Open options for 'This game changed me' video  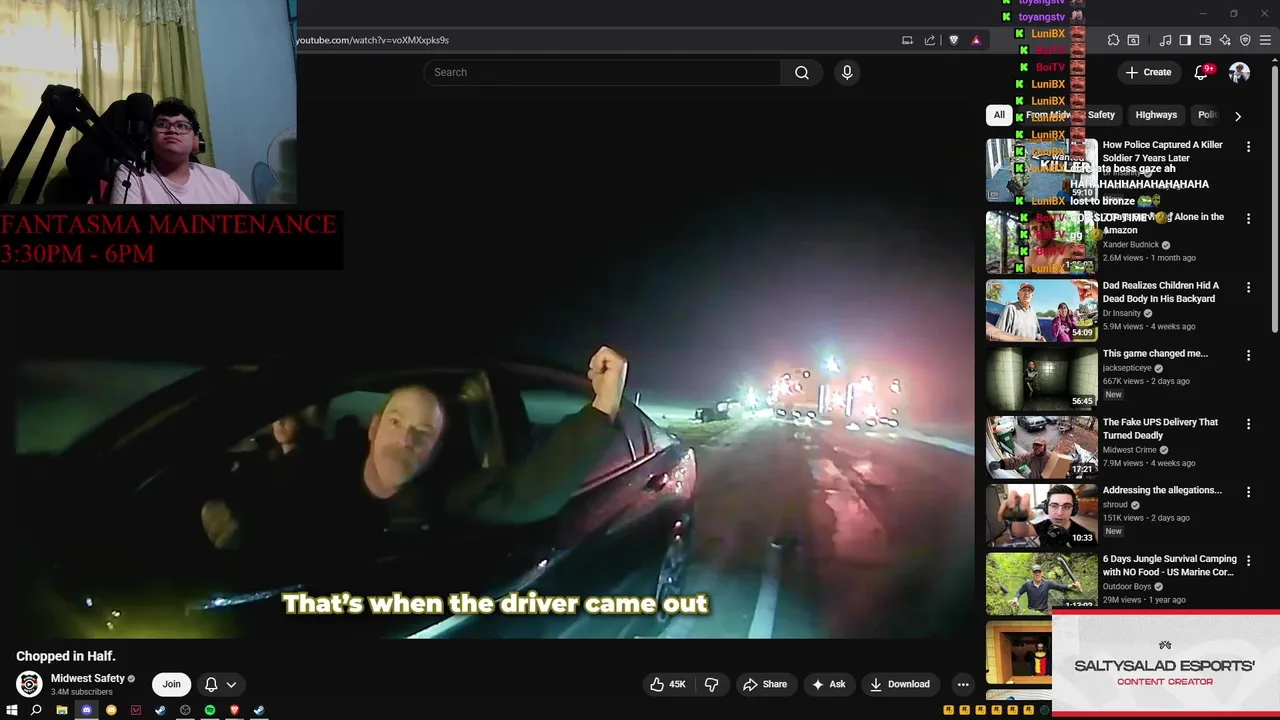(1248, 355)
